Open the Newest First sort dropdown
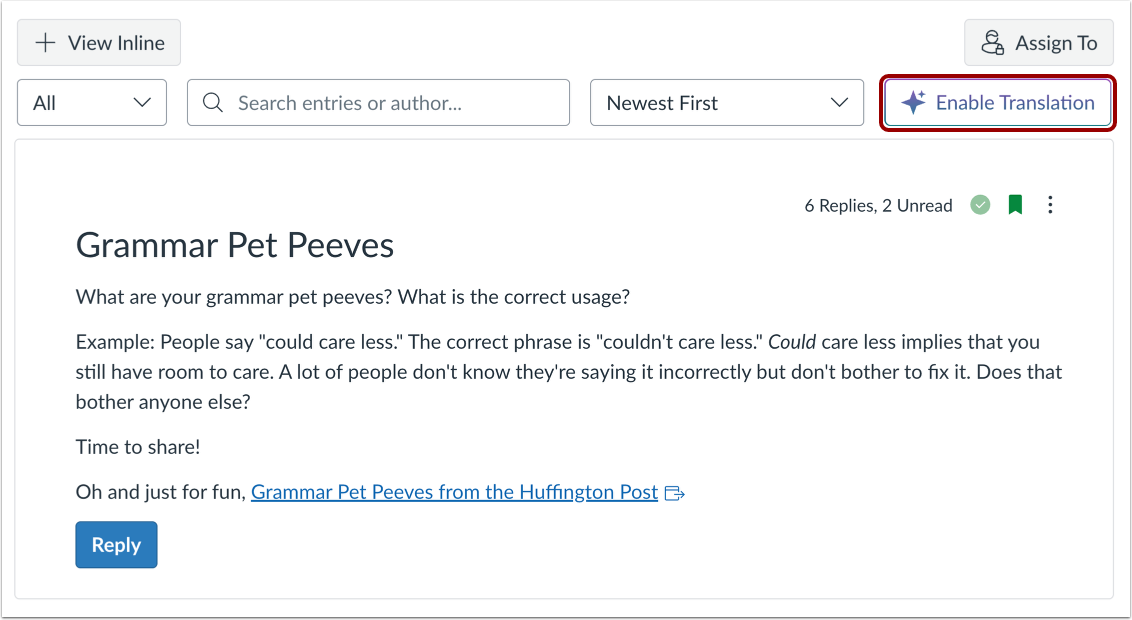This screenshot has width=1132, height=620. point(726,103)
